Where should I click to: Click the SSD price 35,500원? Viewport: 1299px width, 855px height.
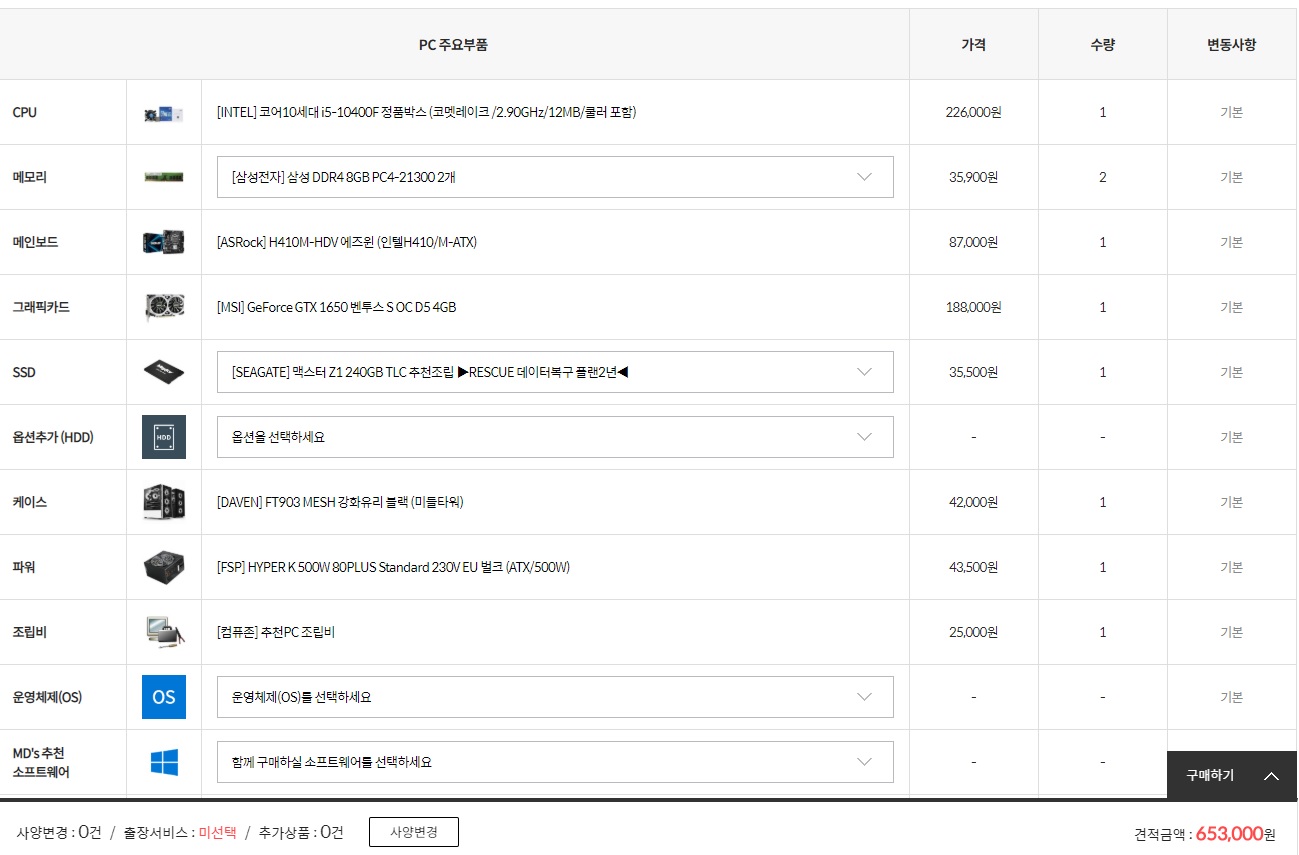pos(973,372)
